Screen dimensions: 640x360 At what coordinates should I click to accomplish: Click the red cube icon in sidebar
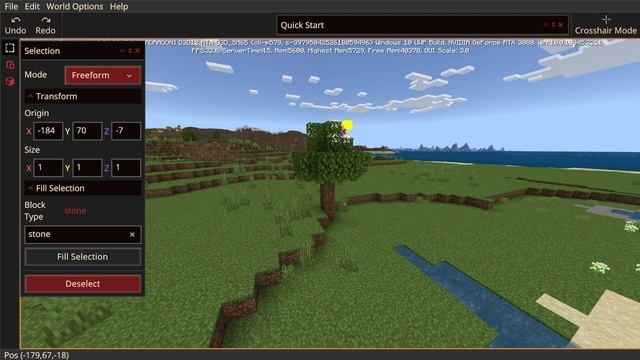click(x=10, y=82)
